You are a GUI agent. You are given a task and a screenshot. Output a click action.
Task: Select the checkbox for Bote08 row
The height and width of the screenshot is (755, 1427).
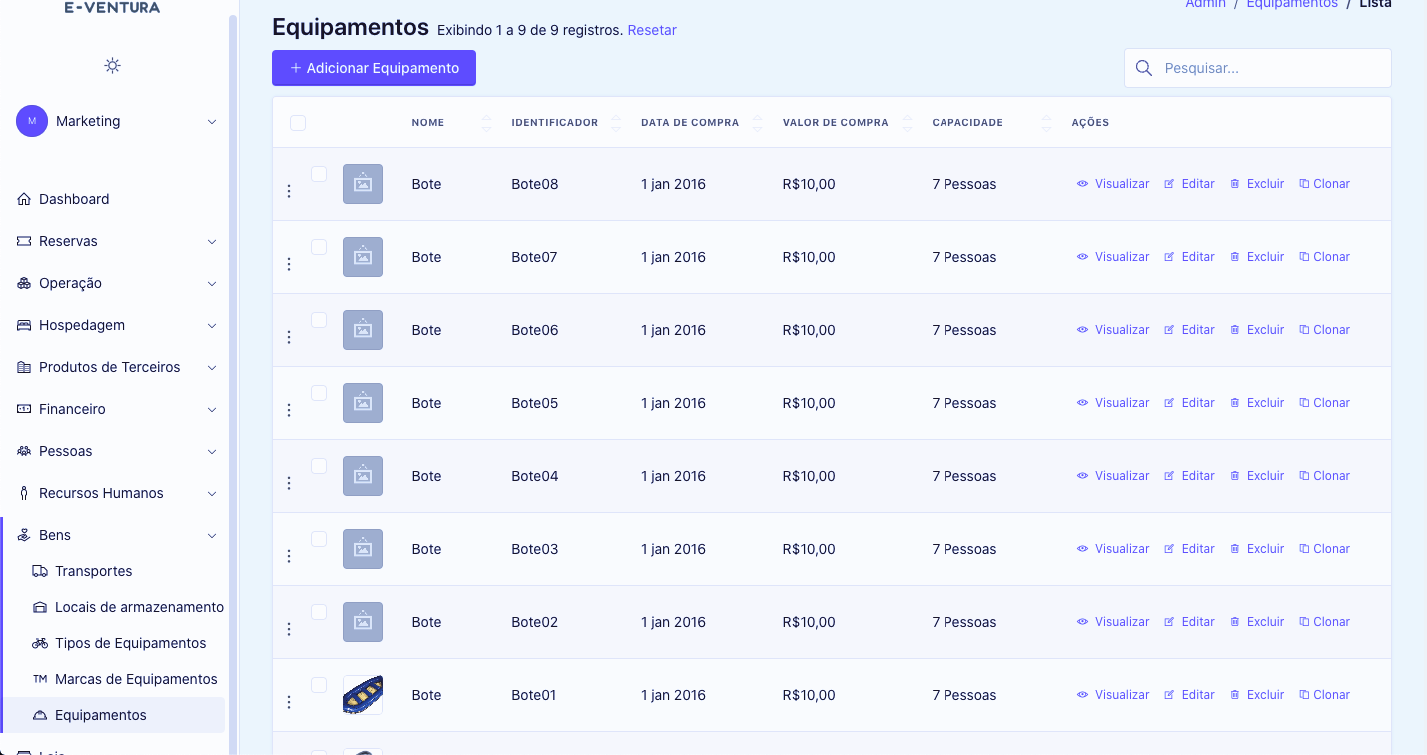(319, 174)
